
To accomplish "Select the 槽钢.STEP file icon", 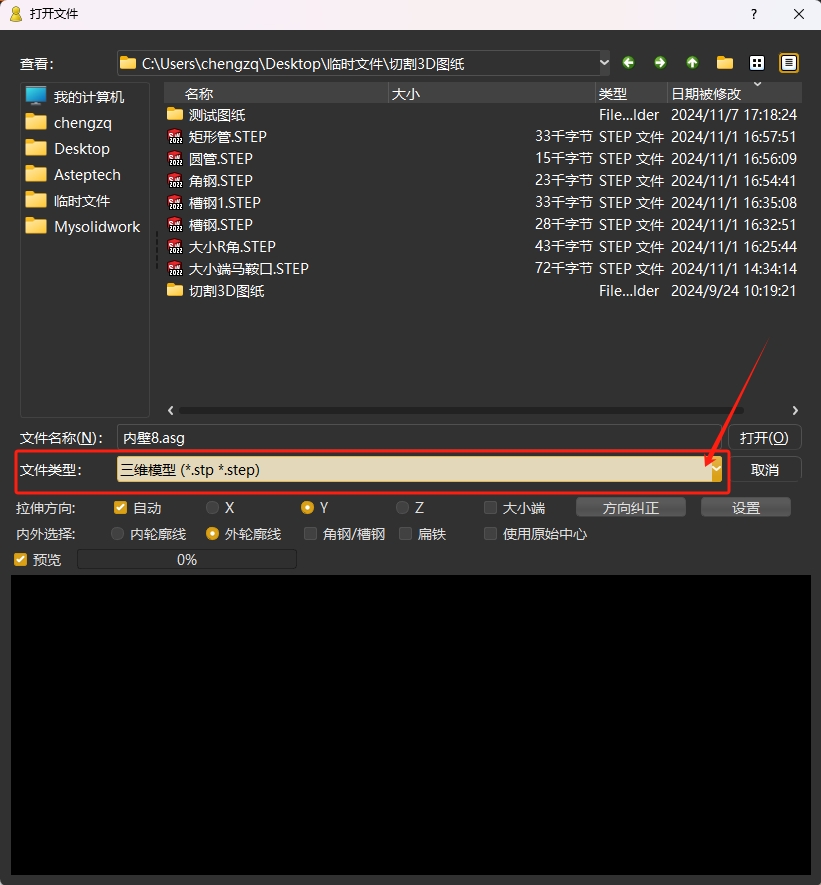I will [x=175, y=225].
